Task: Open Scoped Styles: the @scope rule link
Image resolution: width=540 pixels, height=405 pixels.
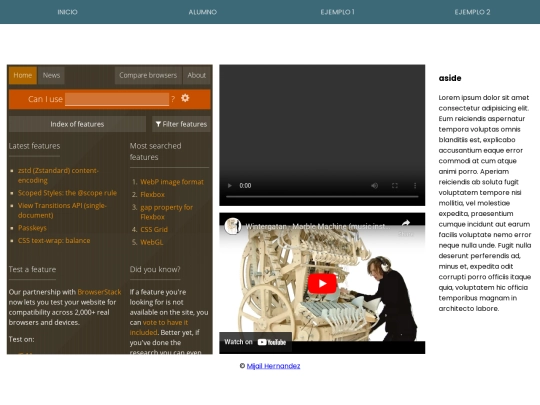Action: pos(68,193)
